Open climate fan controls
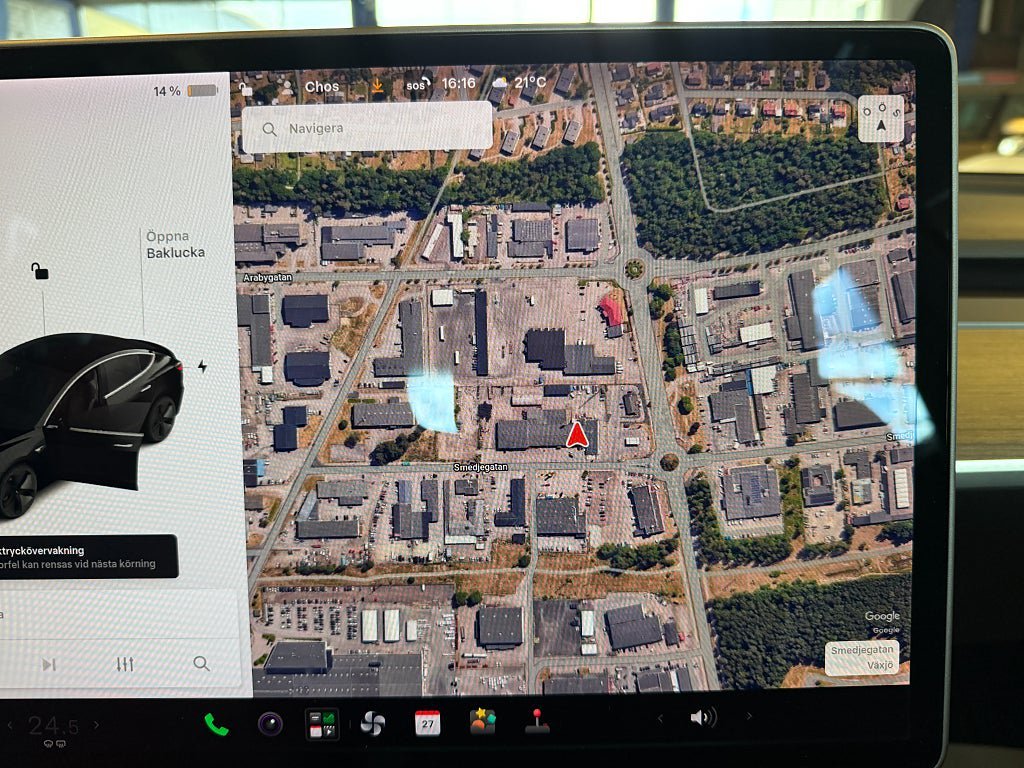 click(373, 724)
